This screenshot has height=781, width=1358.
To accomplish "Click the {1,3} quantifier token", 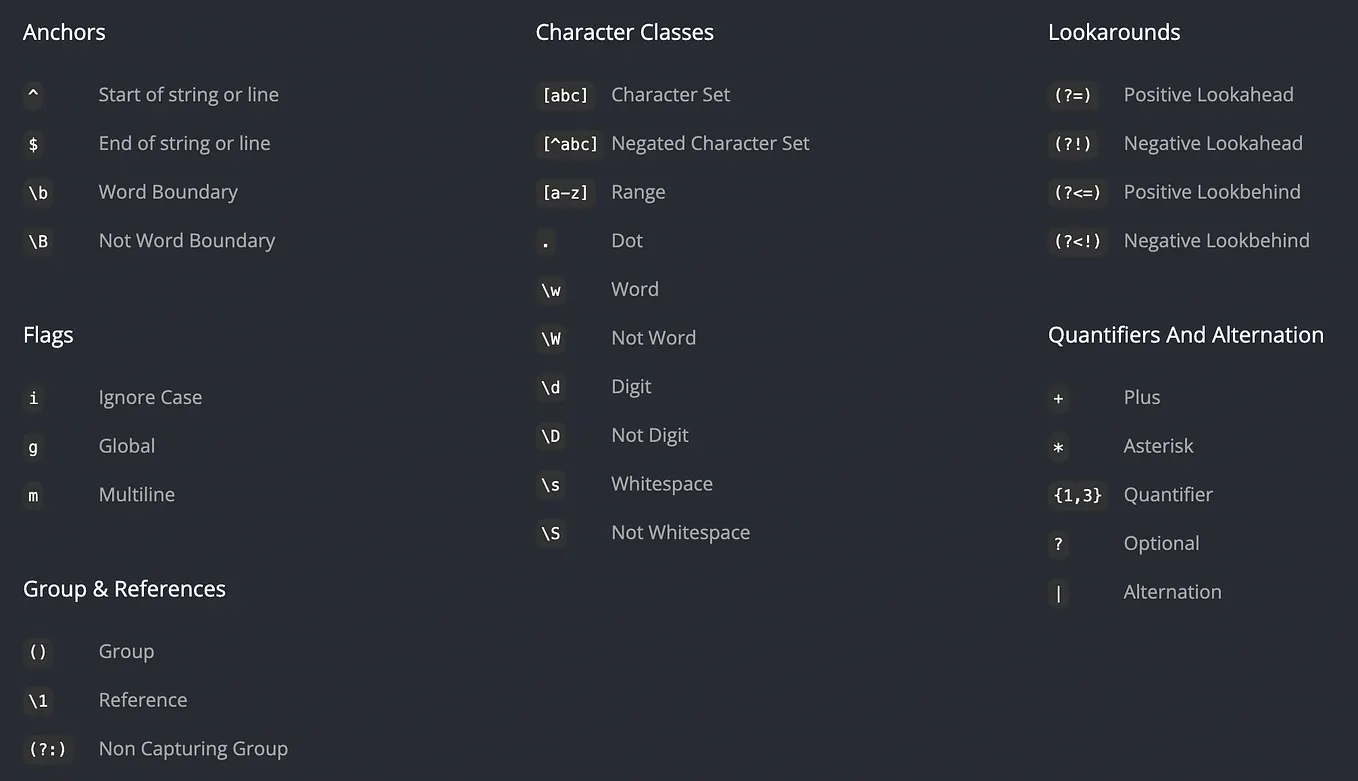I will coord(1077,496).
